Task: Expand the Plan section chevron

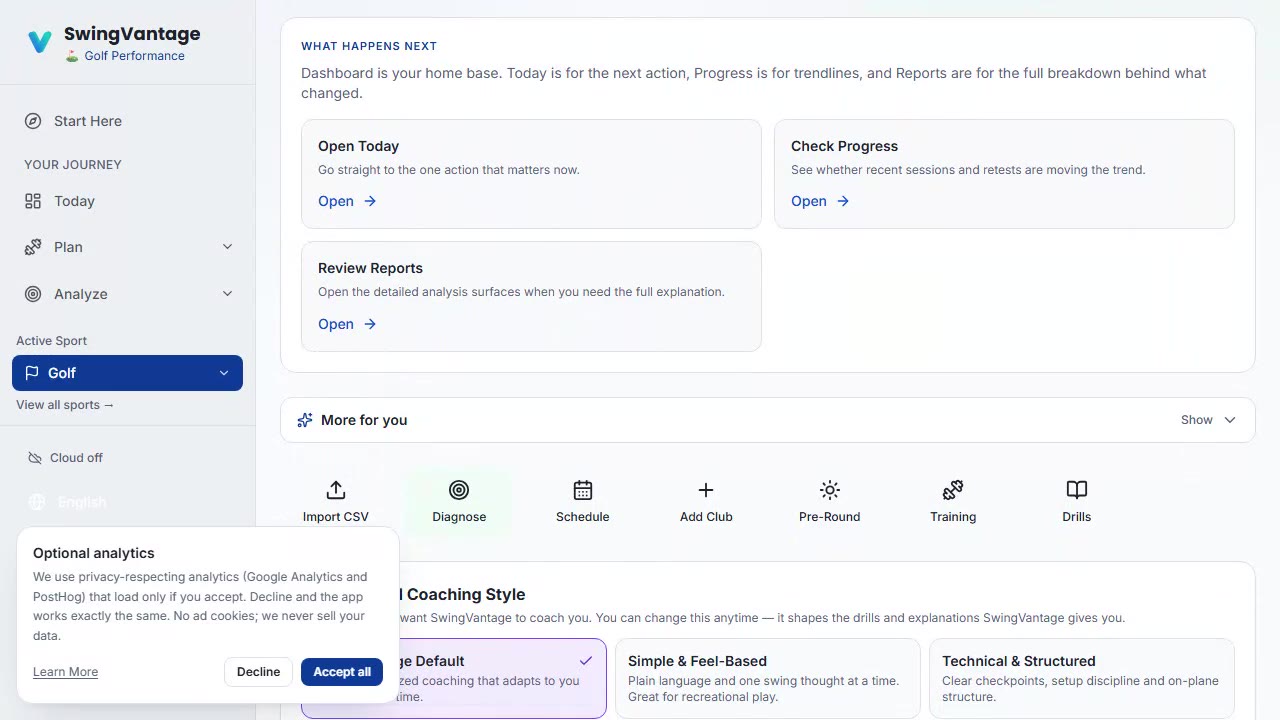Action: tap(227, 247)
